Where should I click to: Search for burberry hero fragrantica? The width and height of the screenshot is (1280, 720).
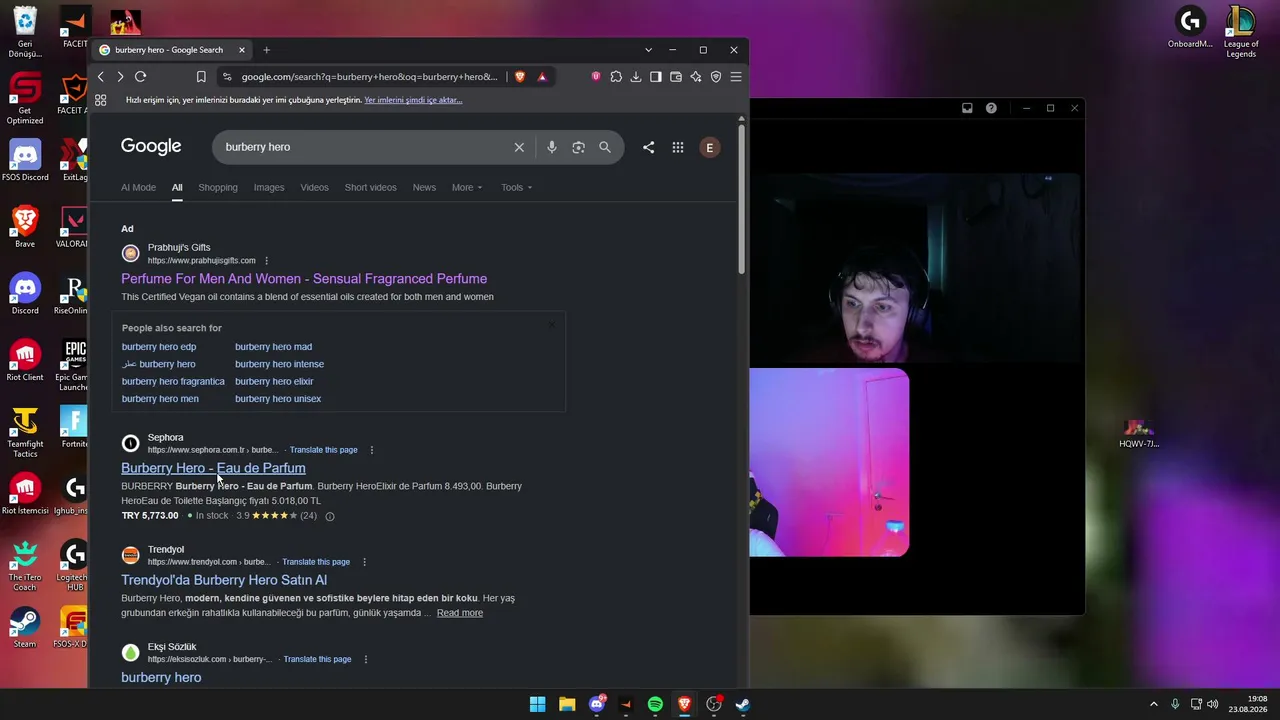click(173, 382)
